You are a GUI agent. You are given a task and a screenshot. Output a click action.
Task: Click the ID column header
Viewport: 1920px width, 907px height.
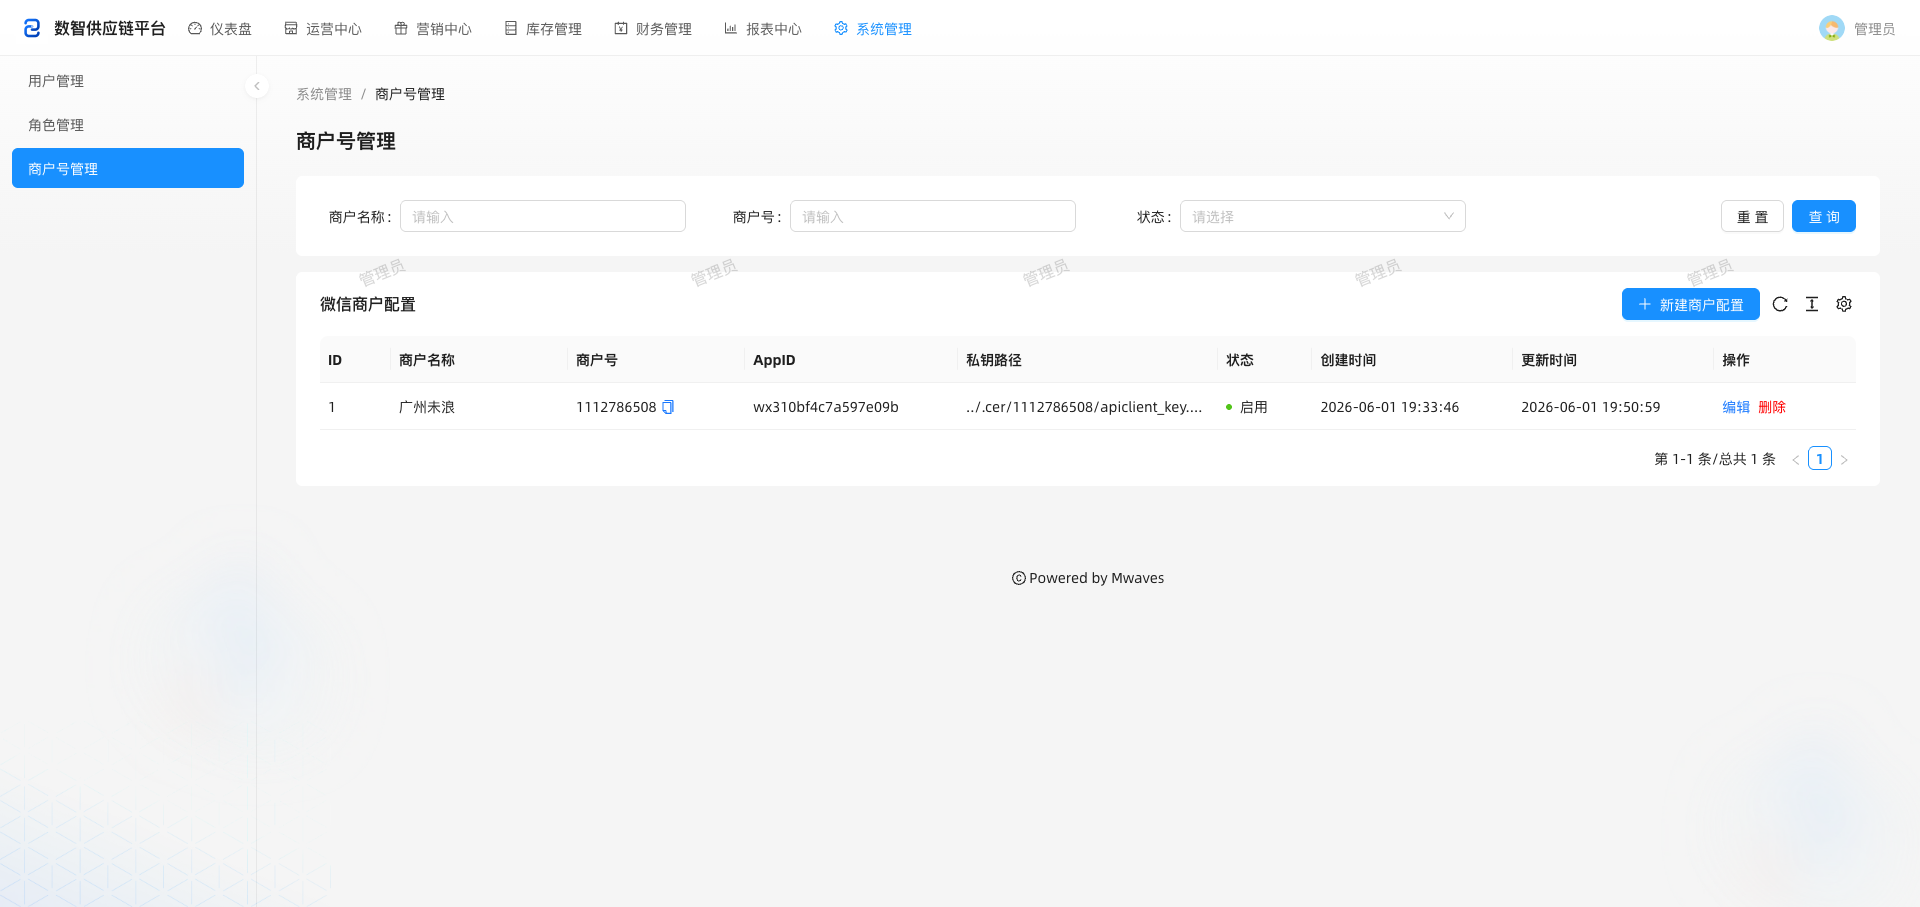(355, 360)
